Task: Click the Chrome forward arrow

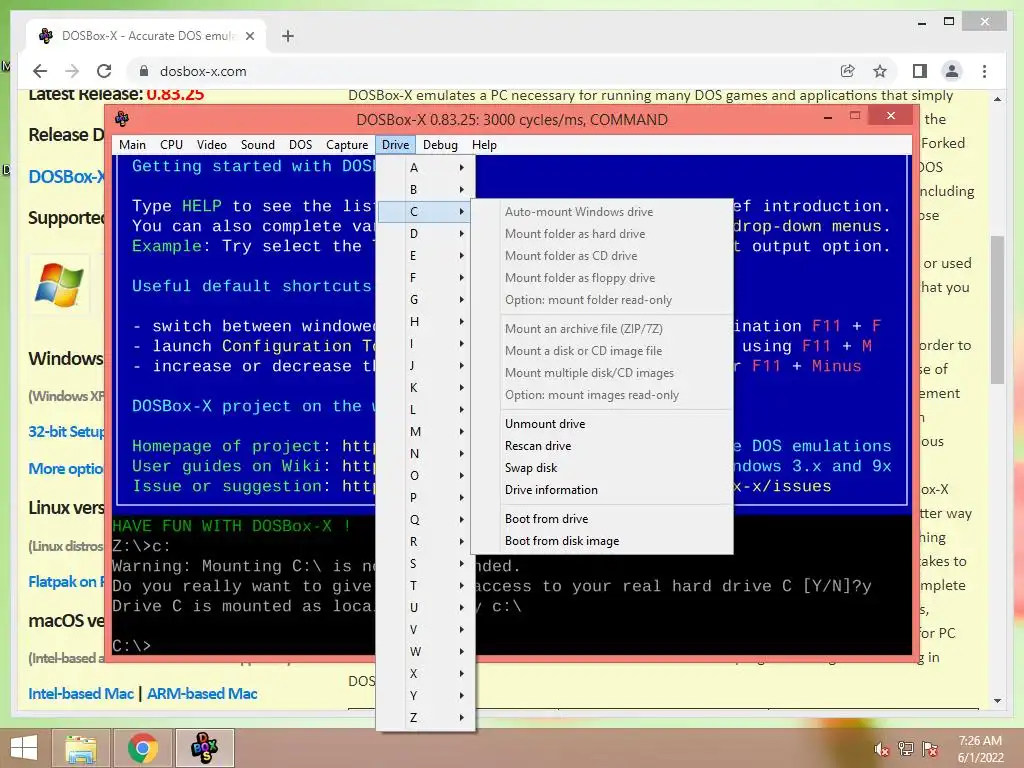Action: pos(72,71)
